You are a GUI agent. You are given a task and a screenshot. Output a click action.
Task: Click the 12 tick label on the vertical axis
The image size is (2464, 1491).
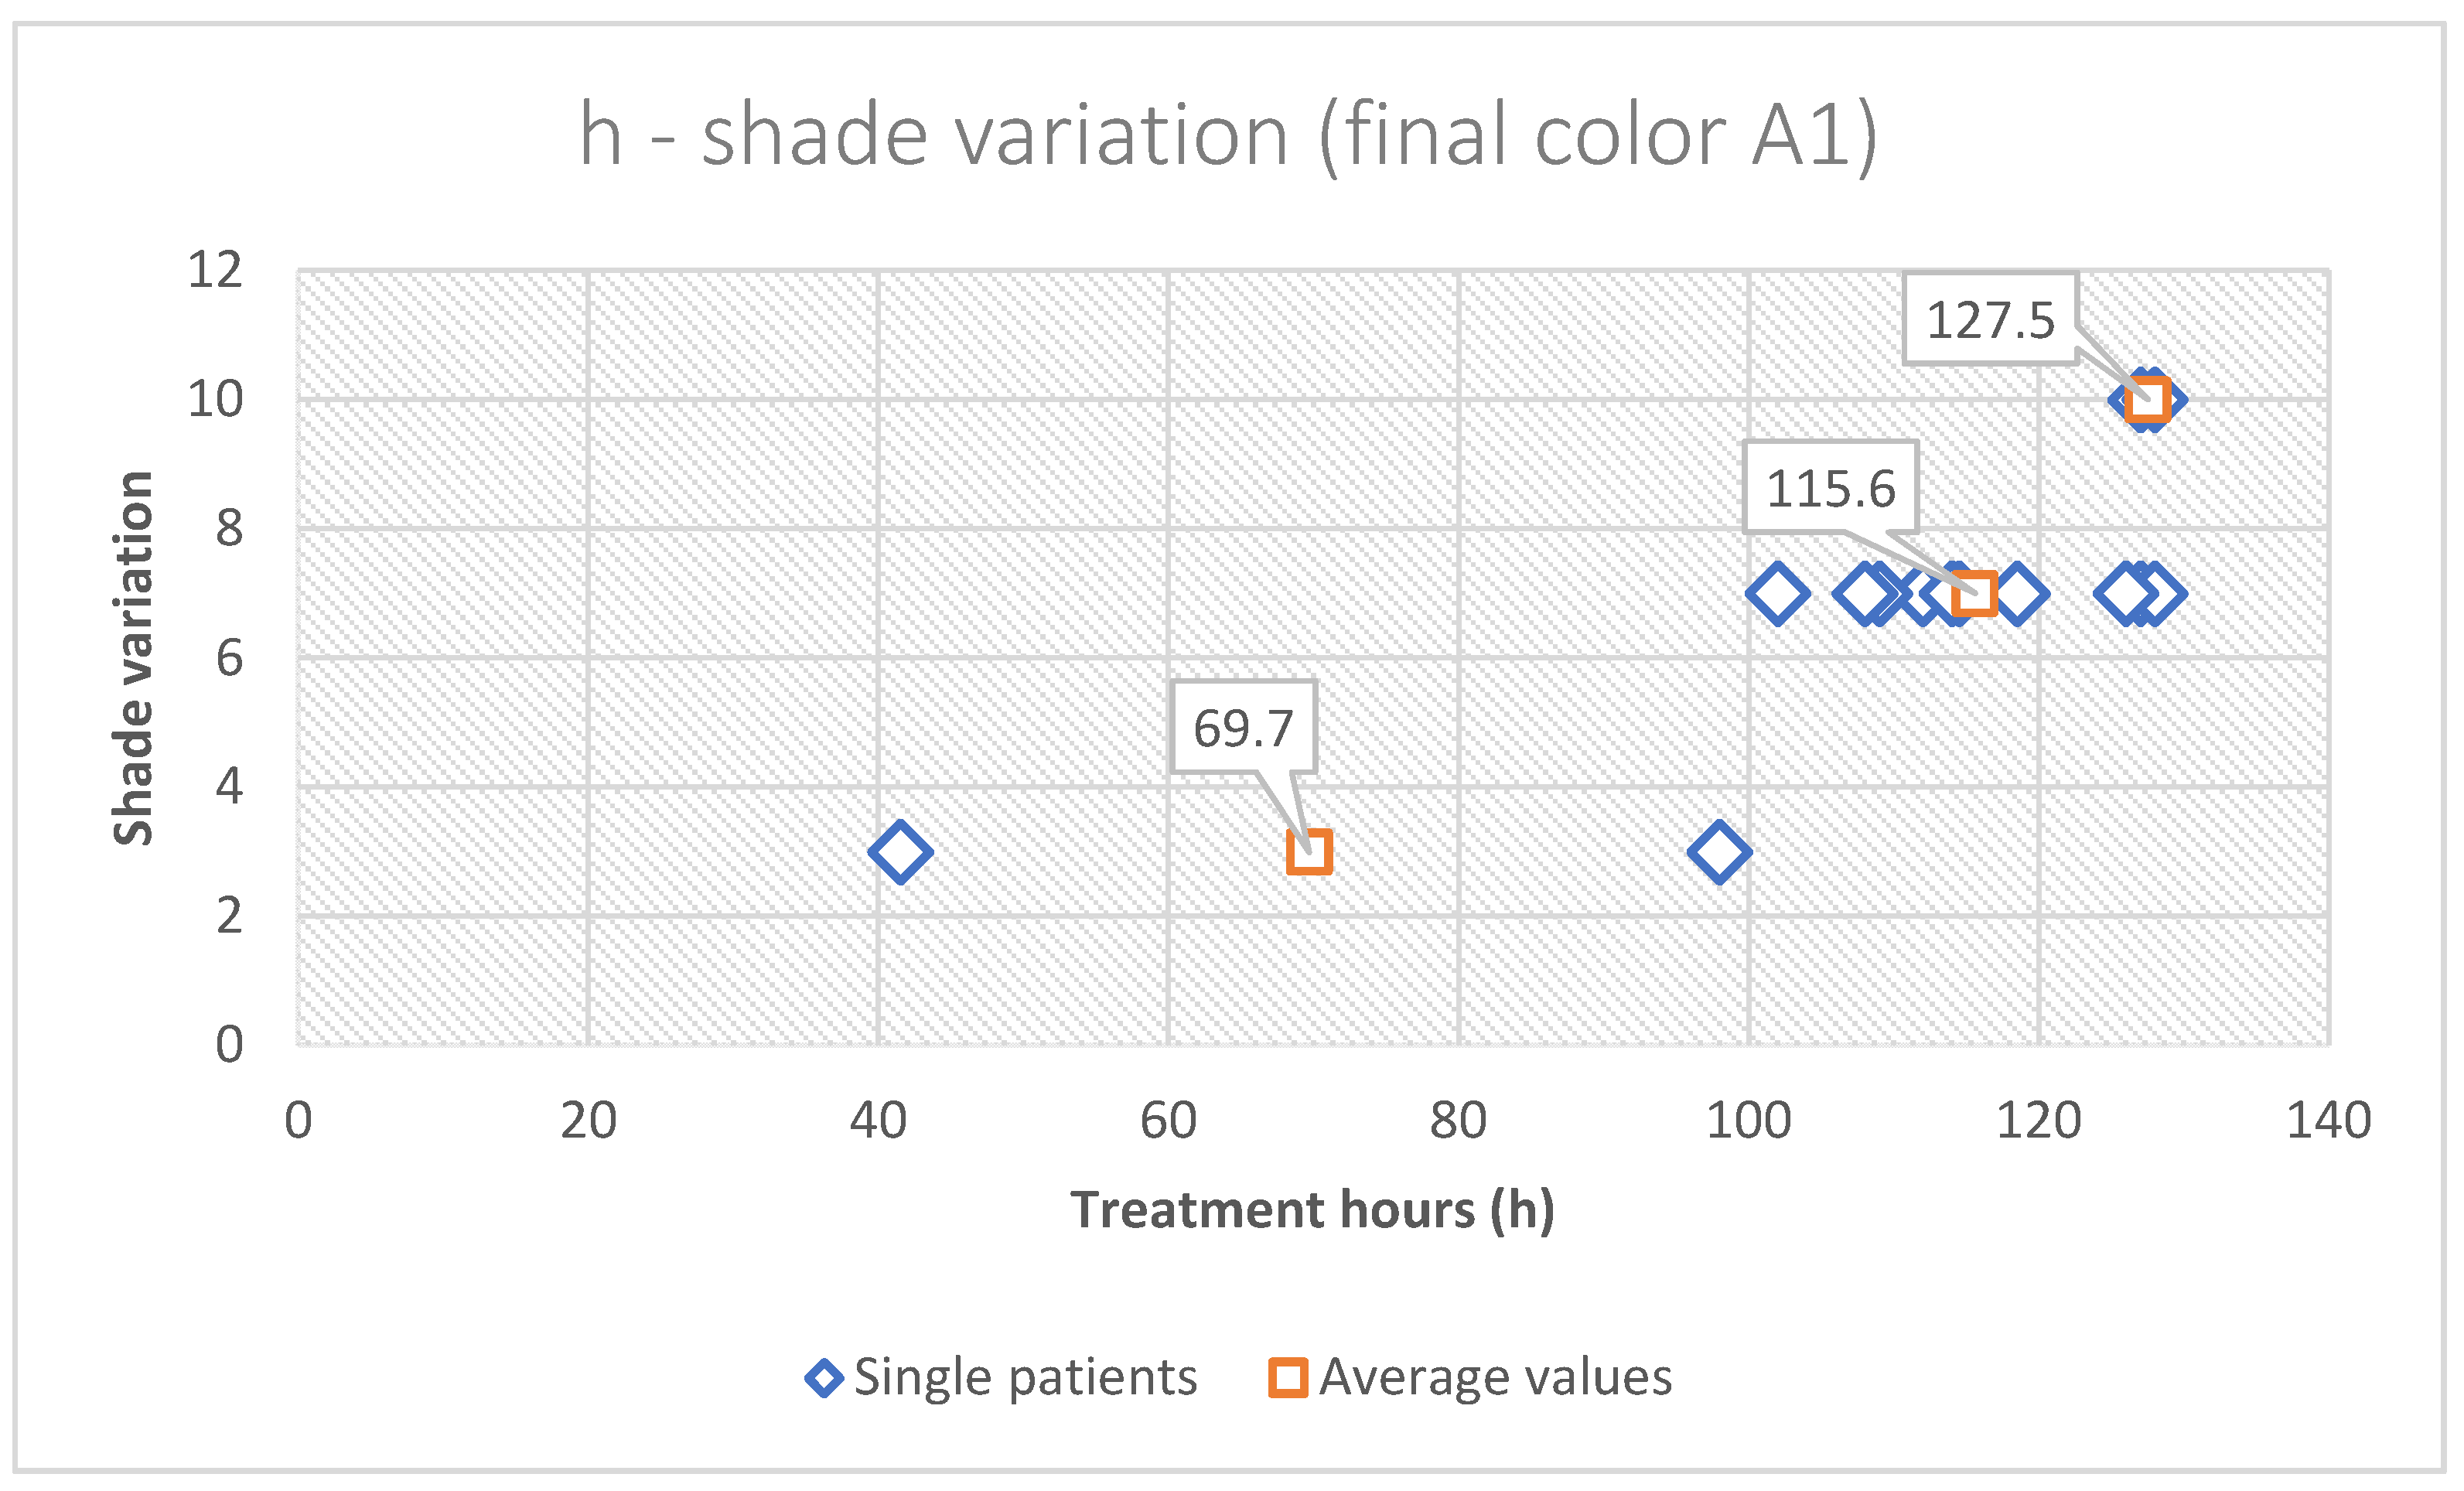pos(215,270)
